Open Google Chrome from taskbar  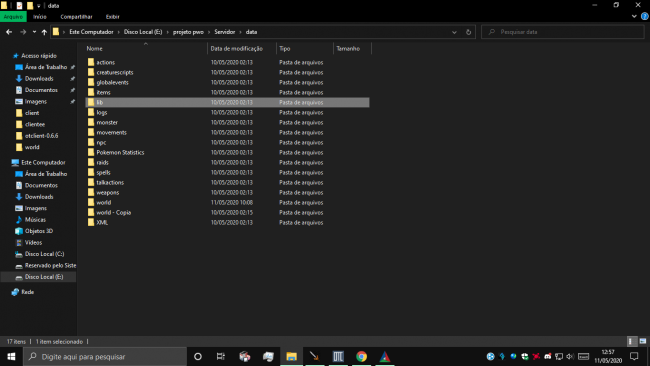pos(361,356)
